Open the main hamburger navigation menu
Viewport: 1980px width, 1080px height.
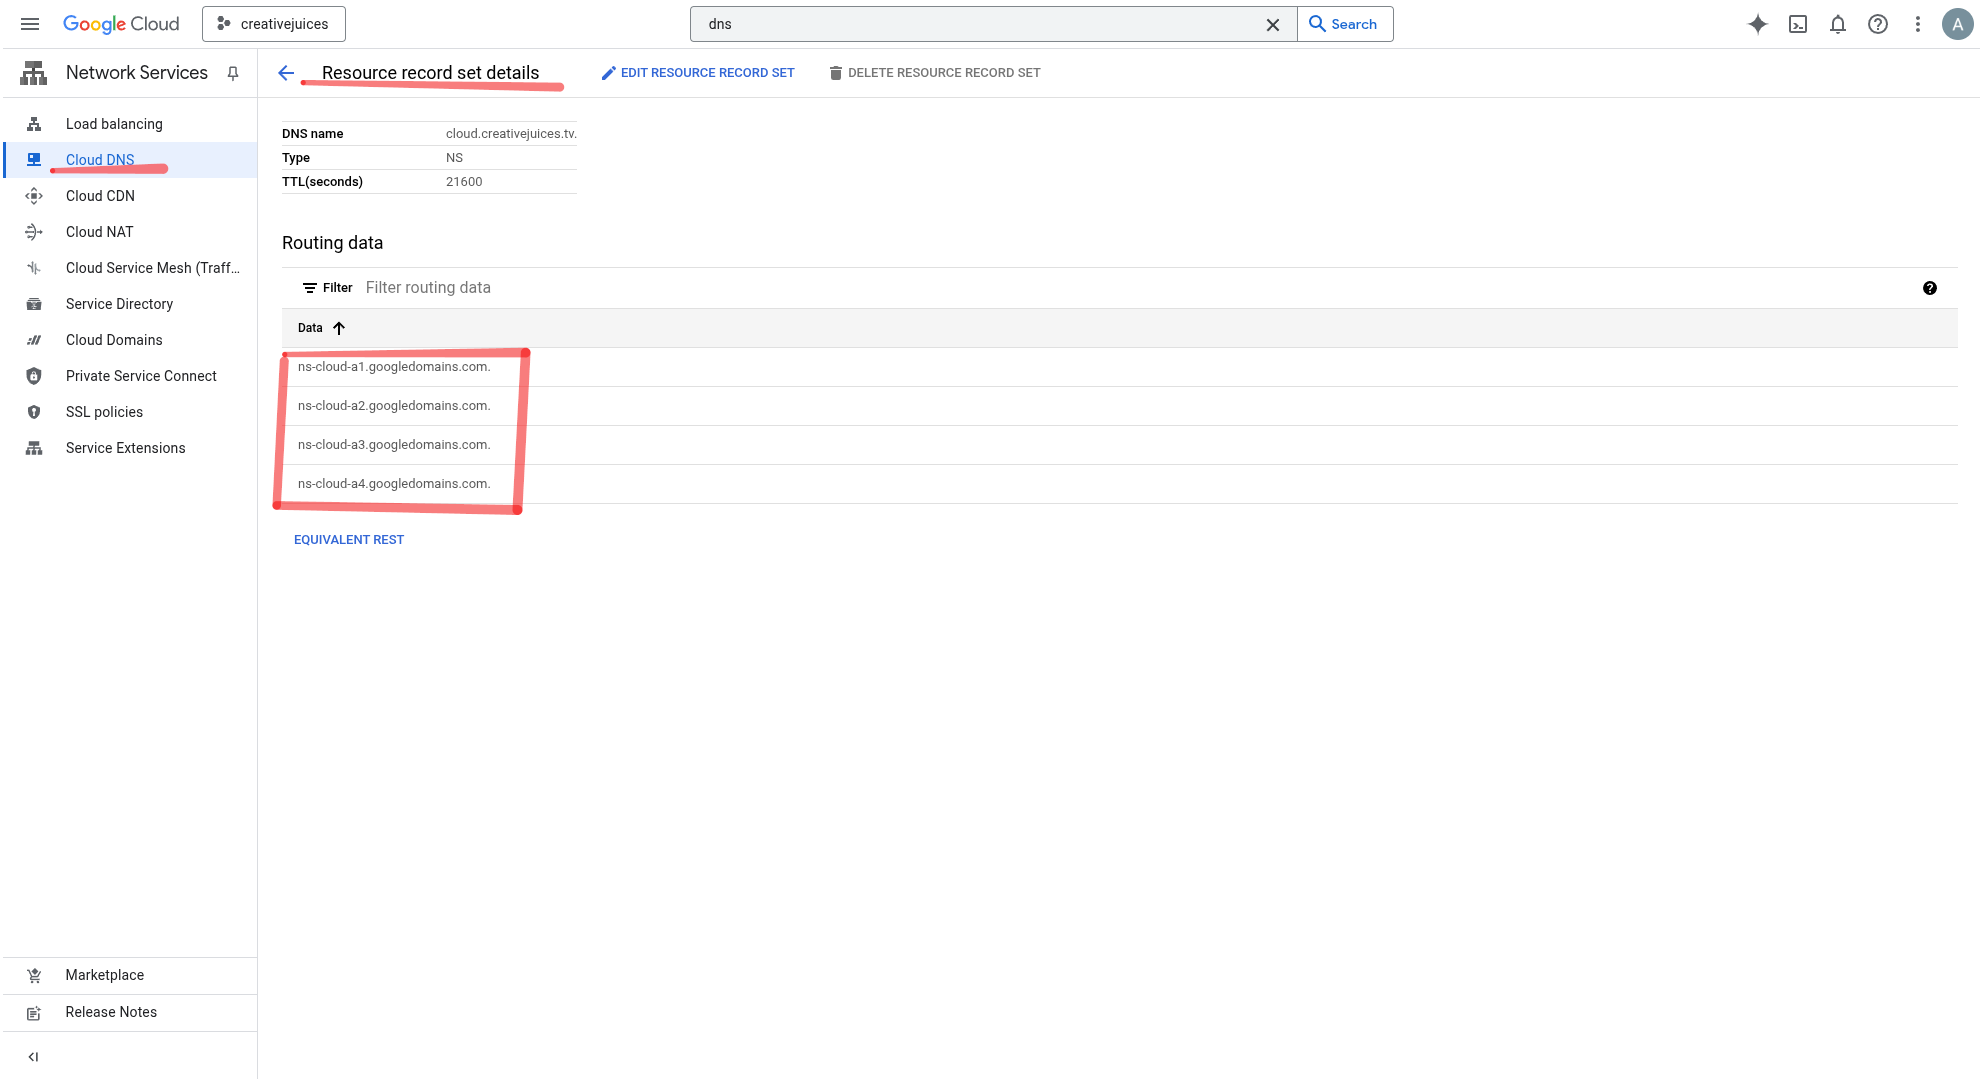click(x=30, y=24)
